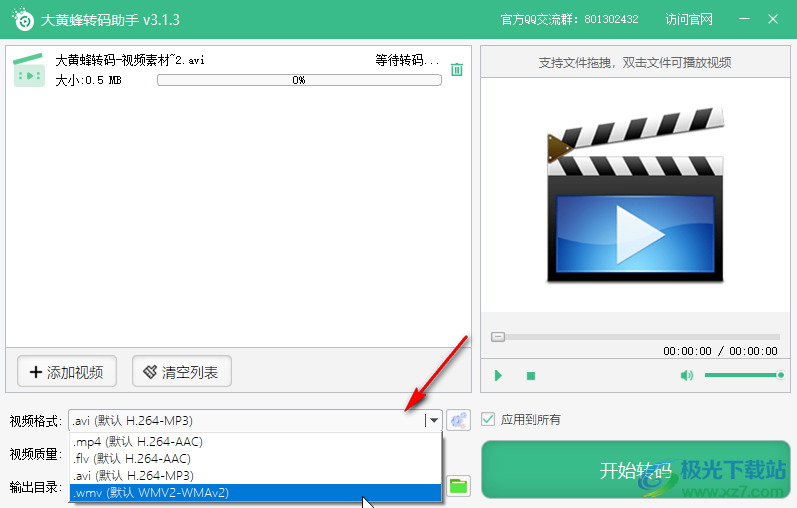Adjust the volume slider
797x508 pixels.
[744, 375]
